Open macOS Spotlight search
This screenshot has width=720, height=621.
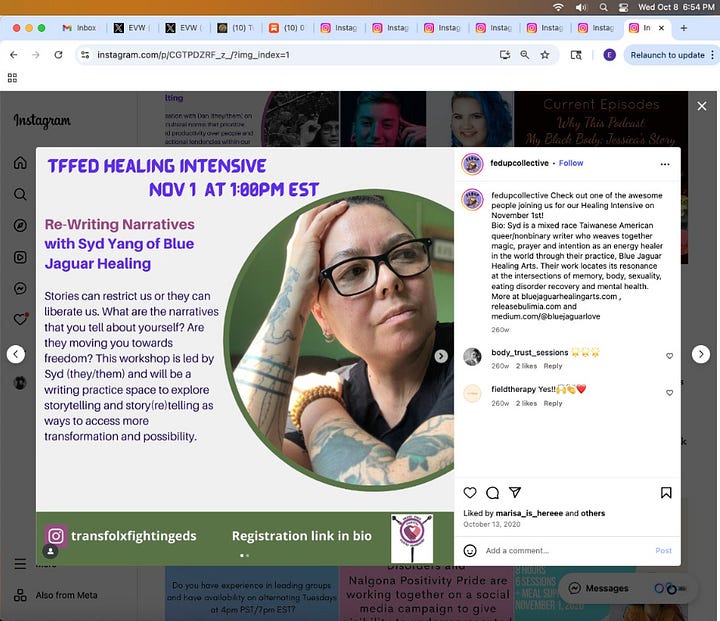[603, 7]
